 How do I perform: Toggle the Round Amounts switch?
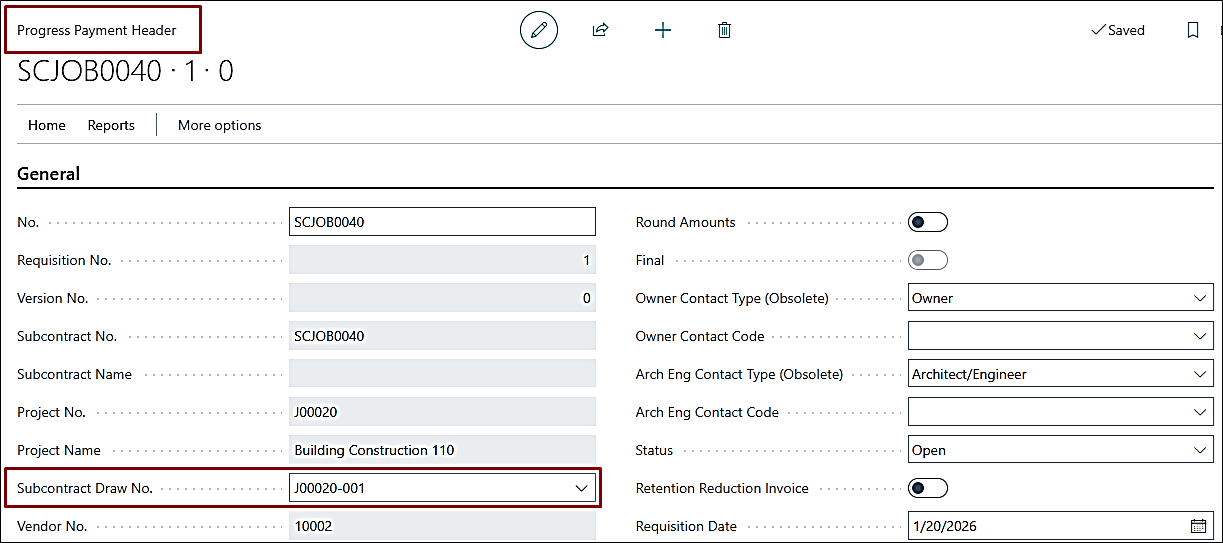tap(927, 222)
